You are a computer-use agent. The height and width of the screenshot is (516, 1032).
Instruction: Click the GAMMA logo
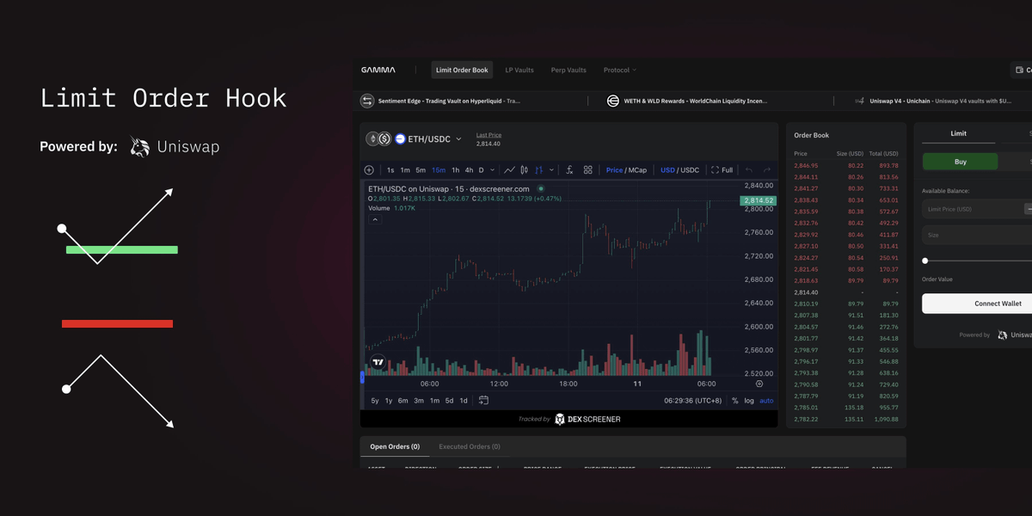tap(378, 70)
